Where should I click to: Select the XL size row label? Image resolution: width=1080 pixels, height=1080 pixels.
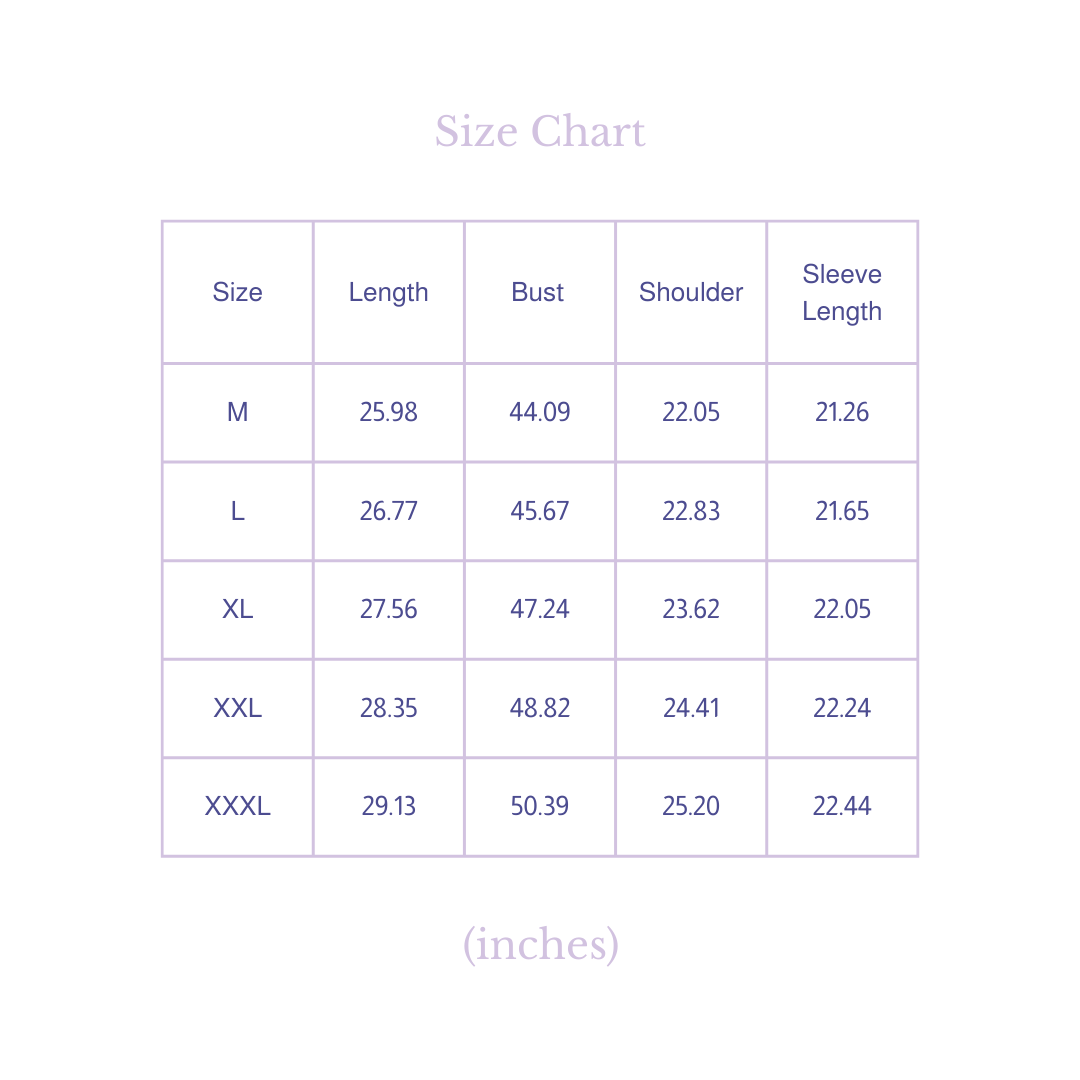coord(237,609)
